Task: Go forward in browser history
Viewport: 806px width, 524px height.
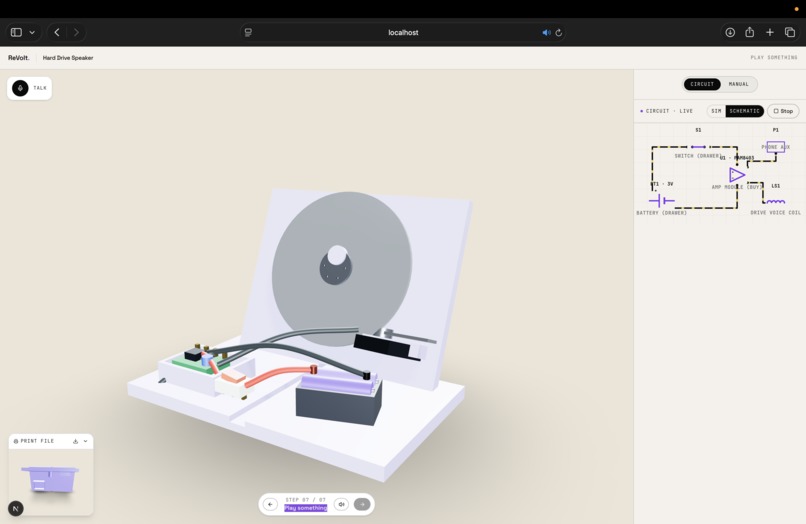Action: 76,32
